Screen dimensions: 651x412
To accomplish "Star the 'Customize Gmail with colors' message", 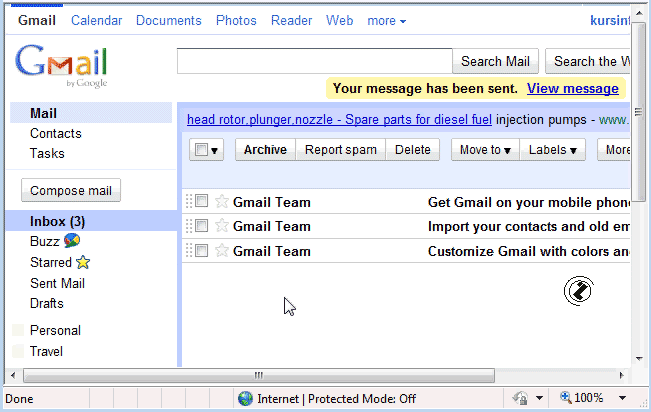I will point(222,250).
